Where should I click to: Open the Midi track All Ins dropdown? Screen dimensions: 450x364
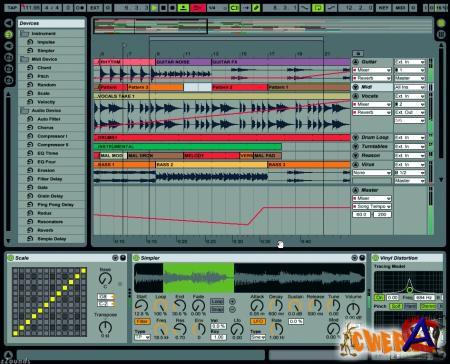click(x=410, y=87)
